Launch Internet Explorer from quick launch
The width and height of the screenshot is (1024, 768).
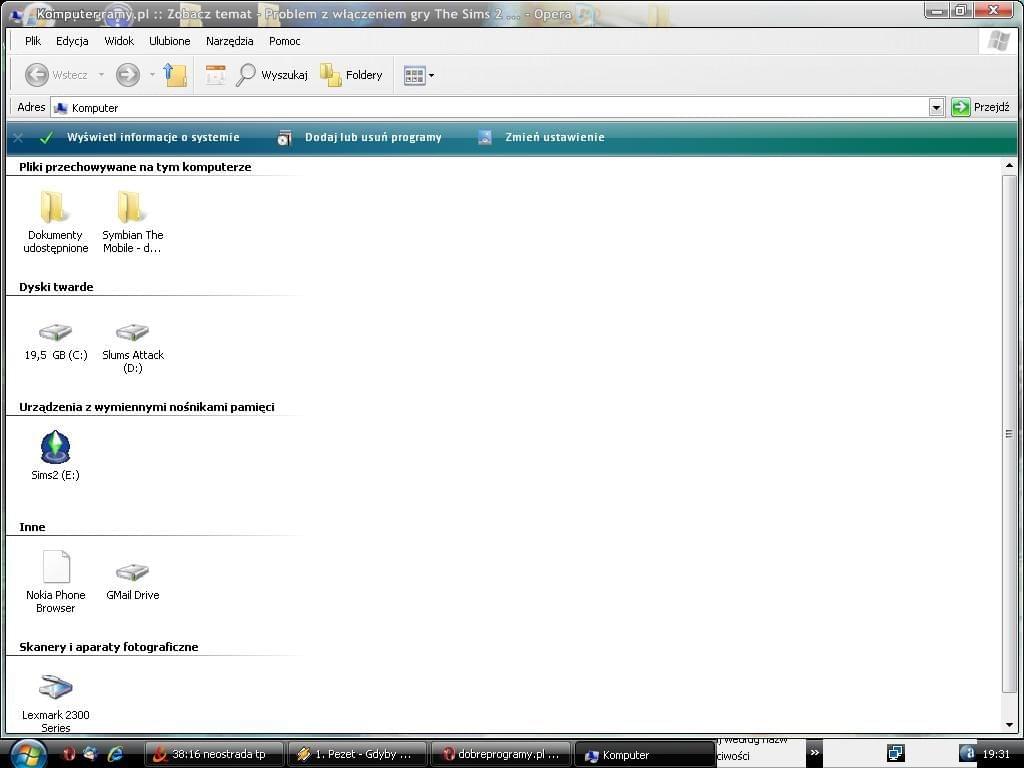pyautogui.click(x=116, y=754)
